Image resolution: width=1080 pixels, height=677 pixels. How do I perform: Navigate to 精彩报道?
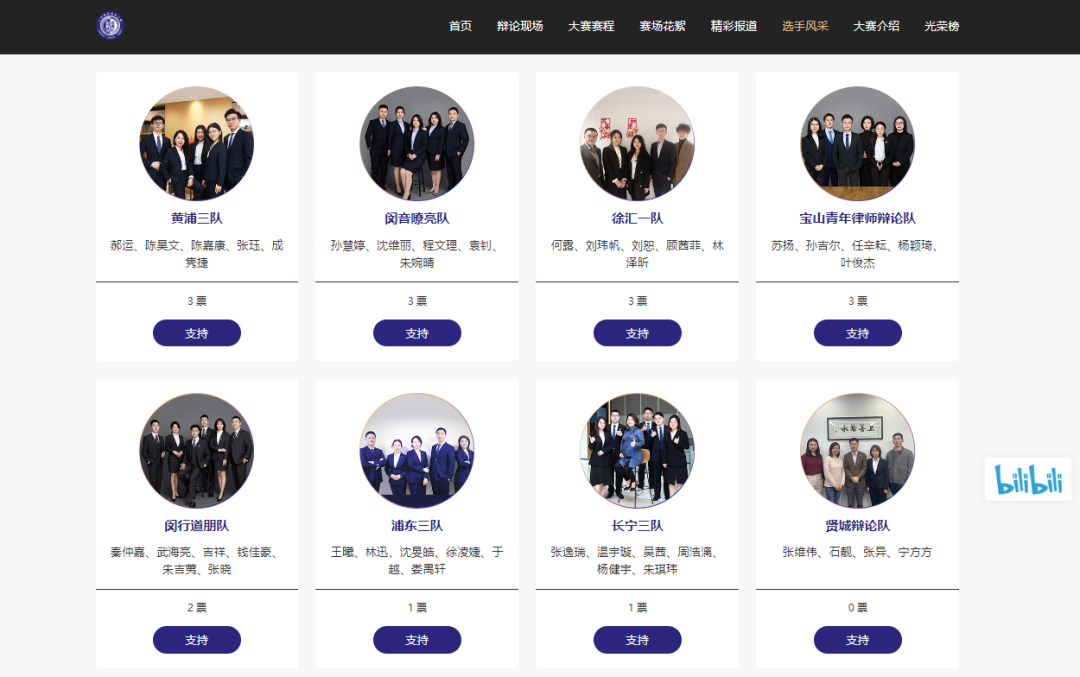click(734, 26)
